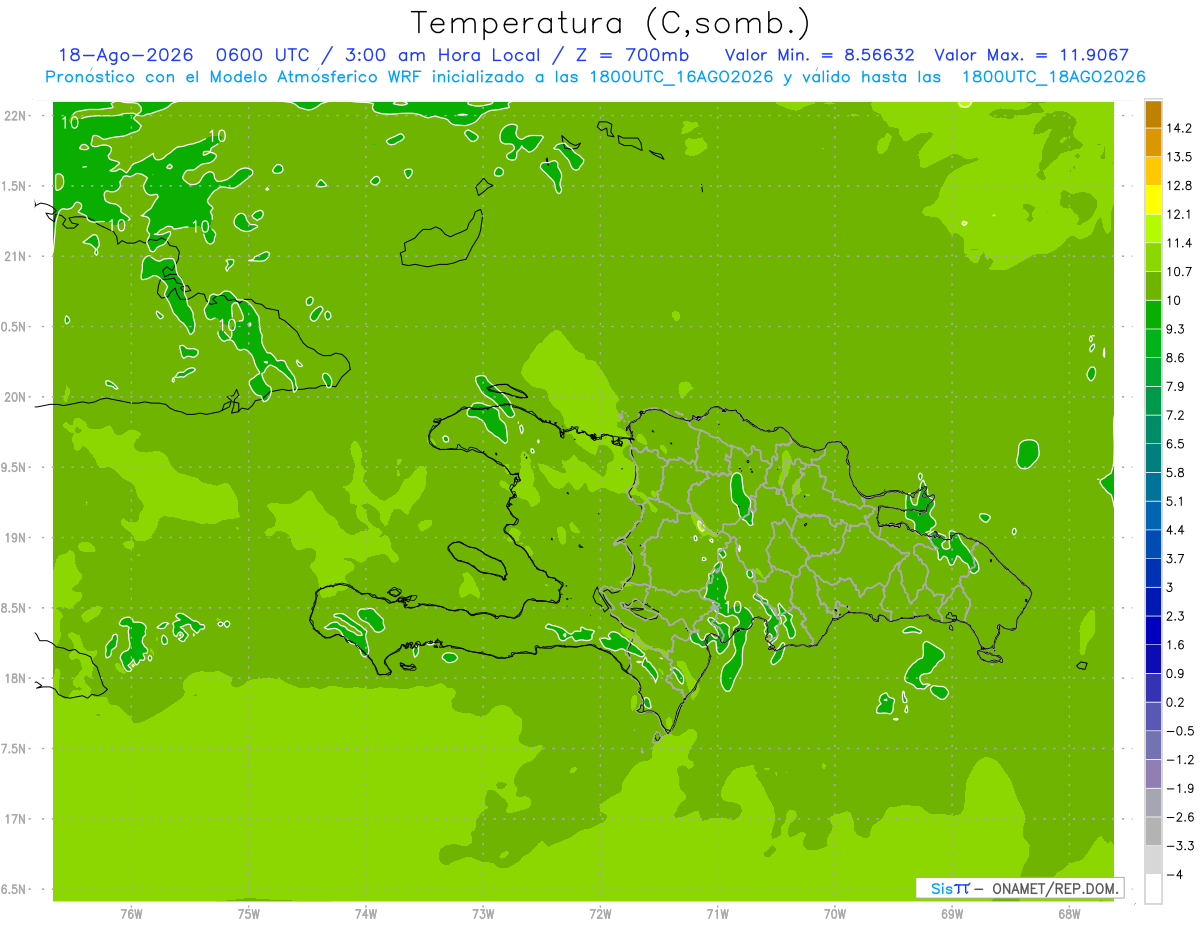Click legend value "8.6"
The image size is (1200, 927).
tap(1176, 358)
